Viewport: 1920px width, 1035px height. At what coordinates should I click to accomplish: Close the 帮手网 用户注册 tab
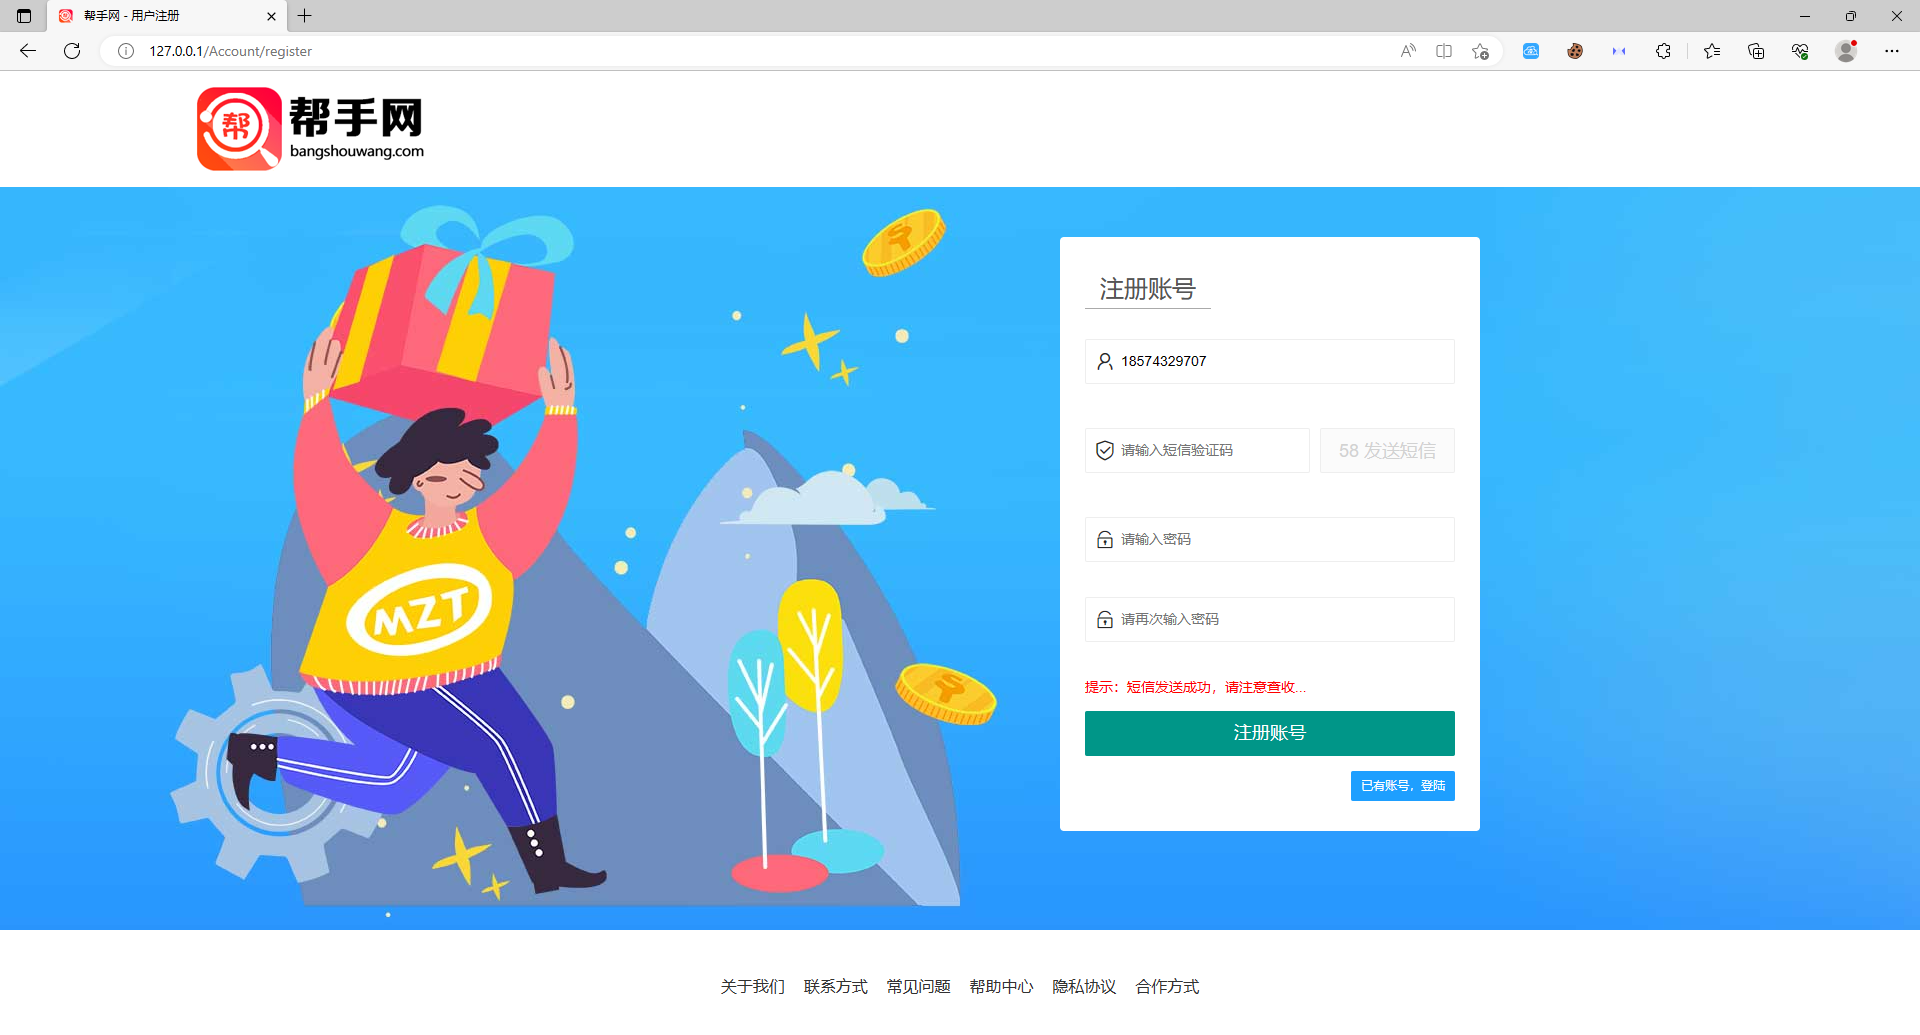coord(271,16)
